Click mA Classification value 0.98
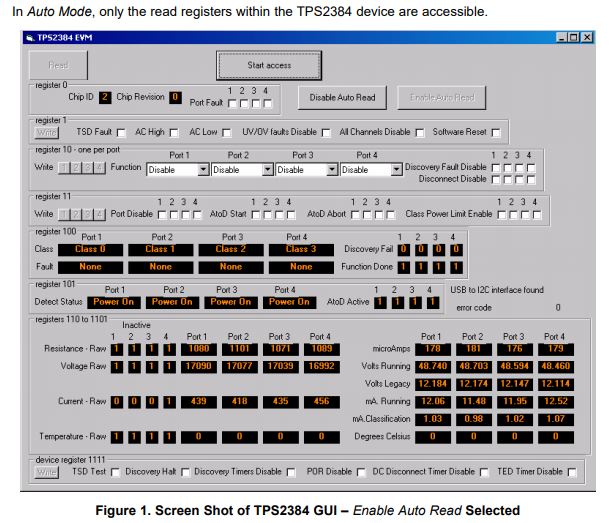This screenshot has height=523, width=609. [473, 419]
